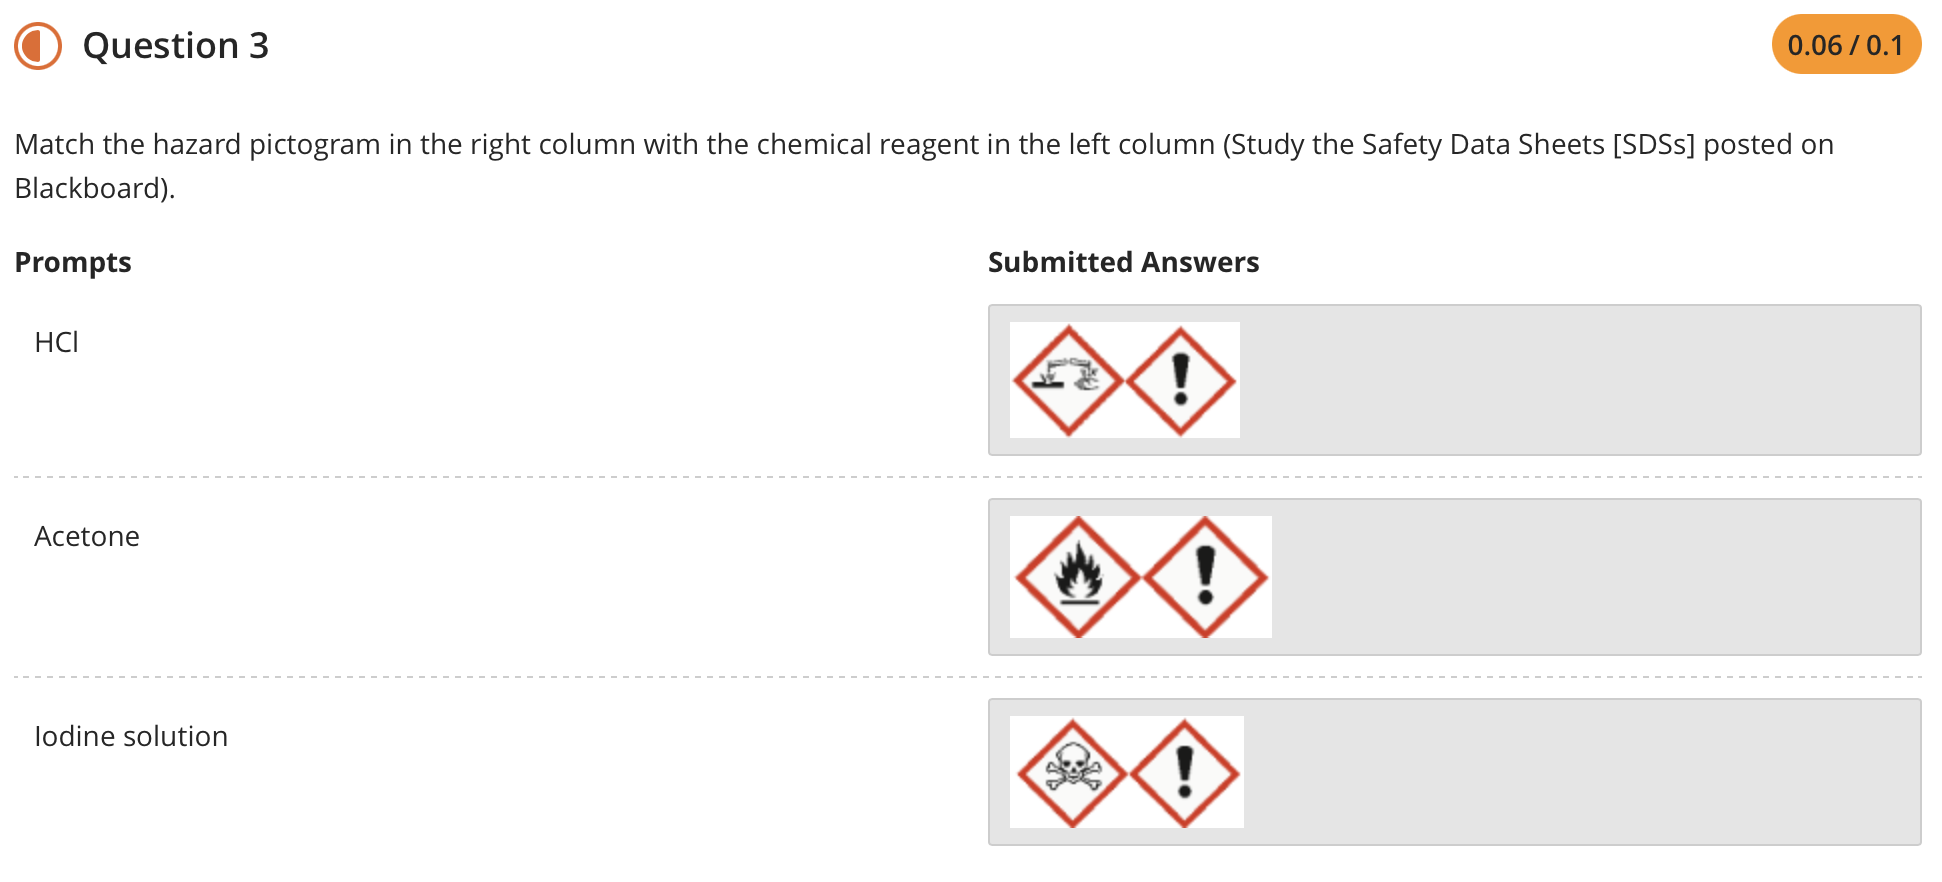Click the Iodine solution prompt label
This screenshot has width=1942, height=882.
click(x=130, y=736)
